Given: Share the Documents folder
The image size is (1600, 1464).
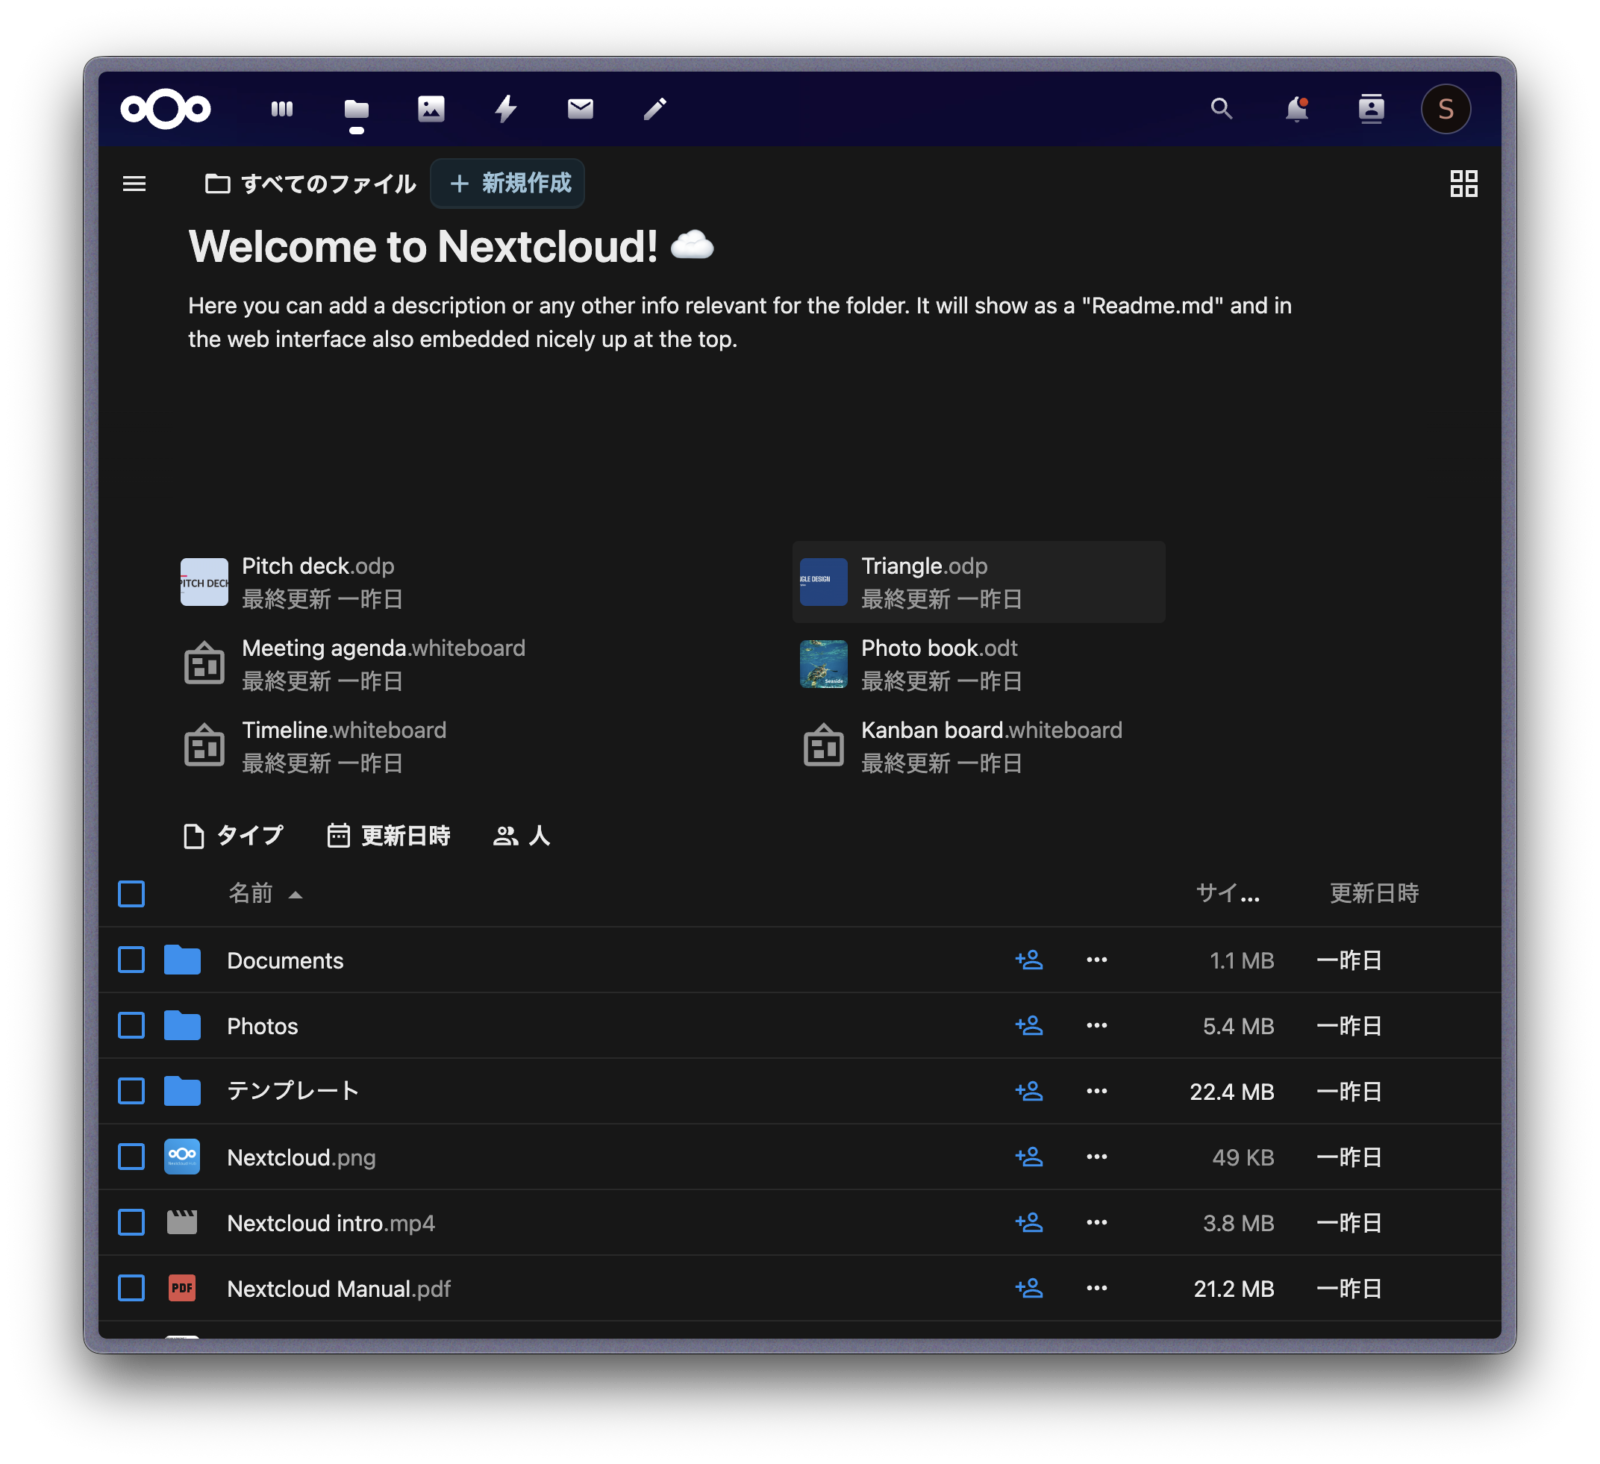Looking at the screenshot, I should pyautogui.click(x=1029, y=960).
